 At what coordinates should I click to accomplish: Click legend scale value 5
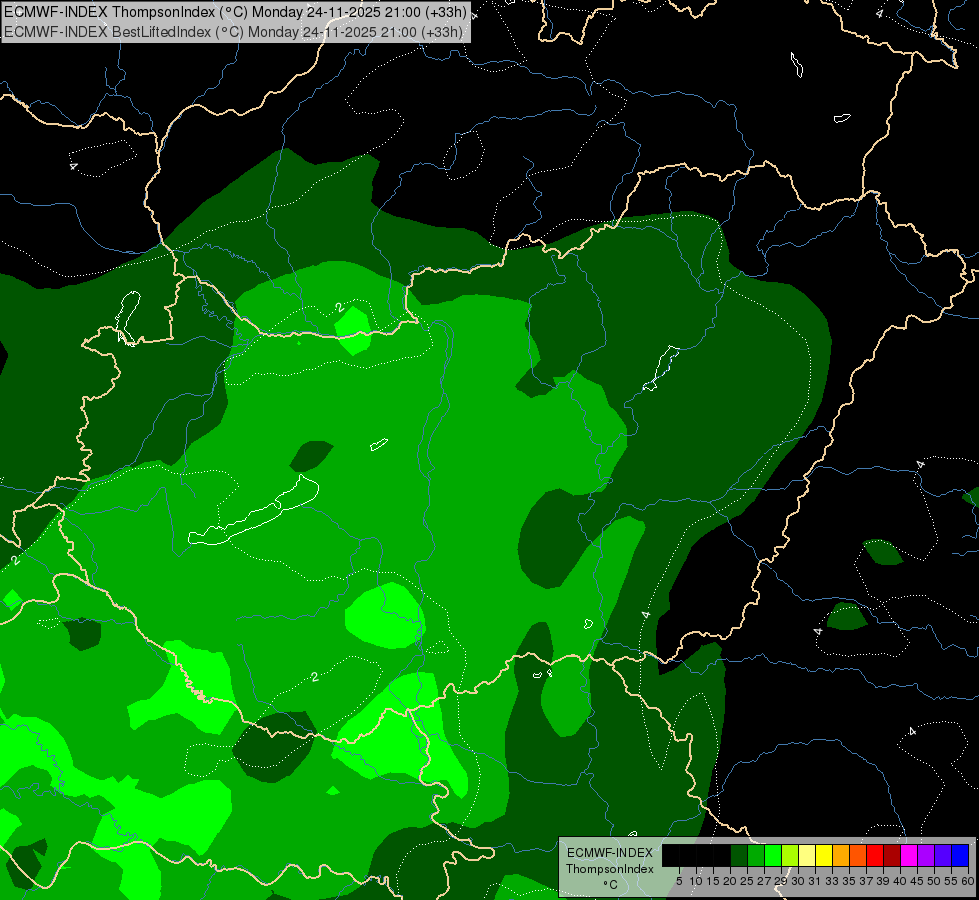pos(679,881)
